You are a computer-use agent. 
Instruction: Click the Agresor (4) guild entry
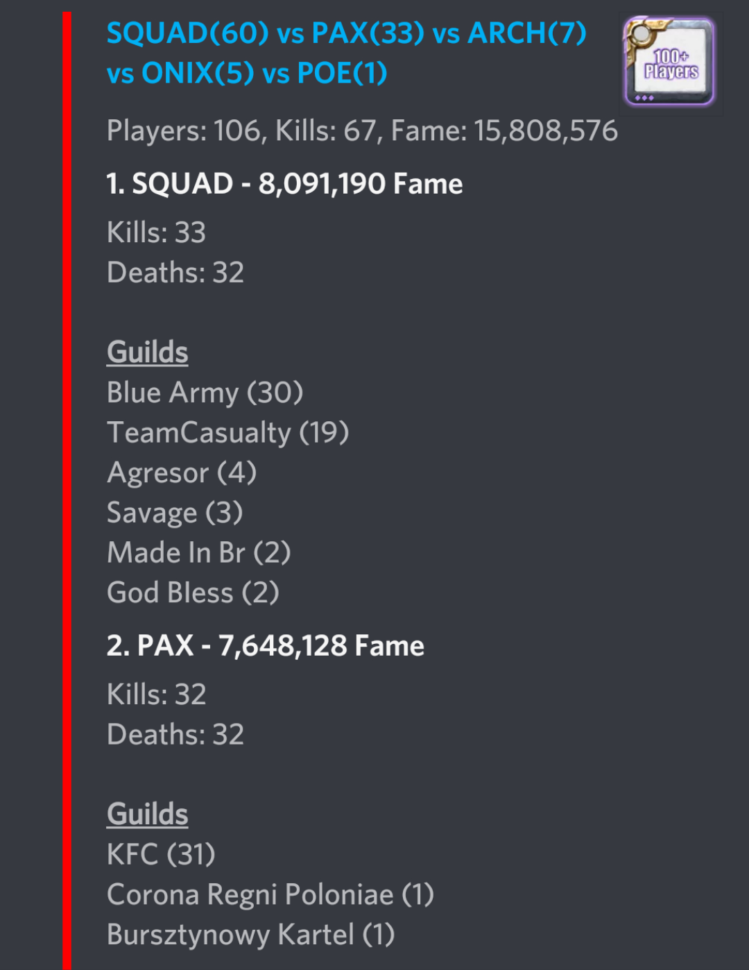pos(181,472)
